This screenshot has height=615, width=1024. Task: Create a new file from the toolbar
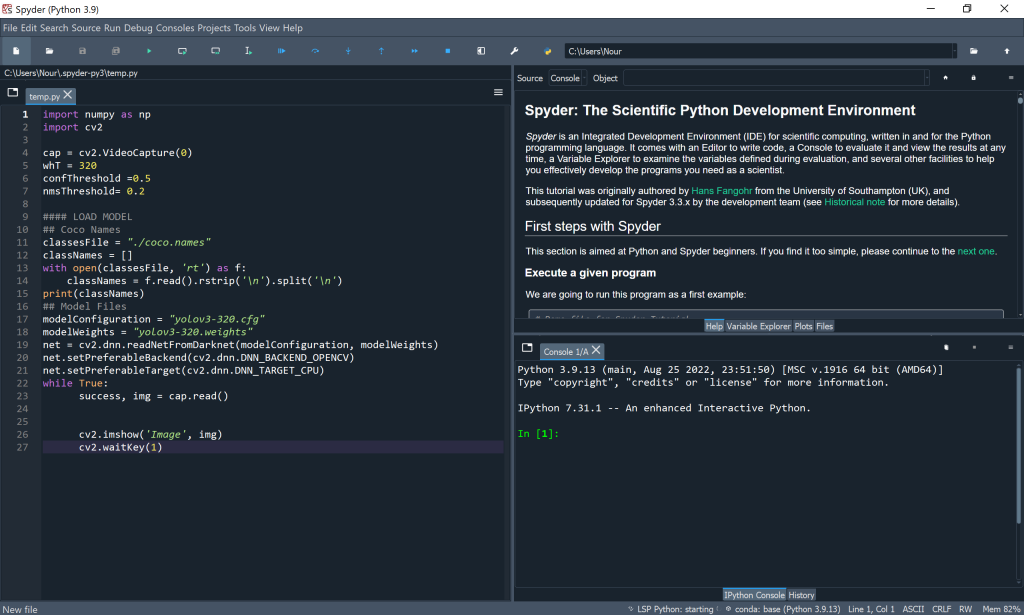coord(16,51)
